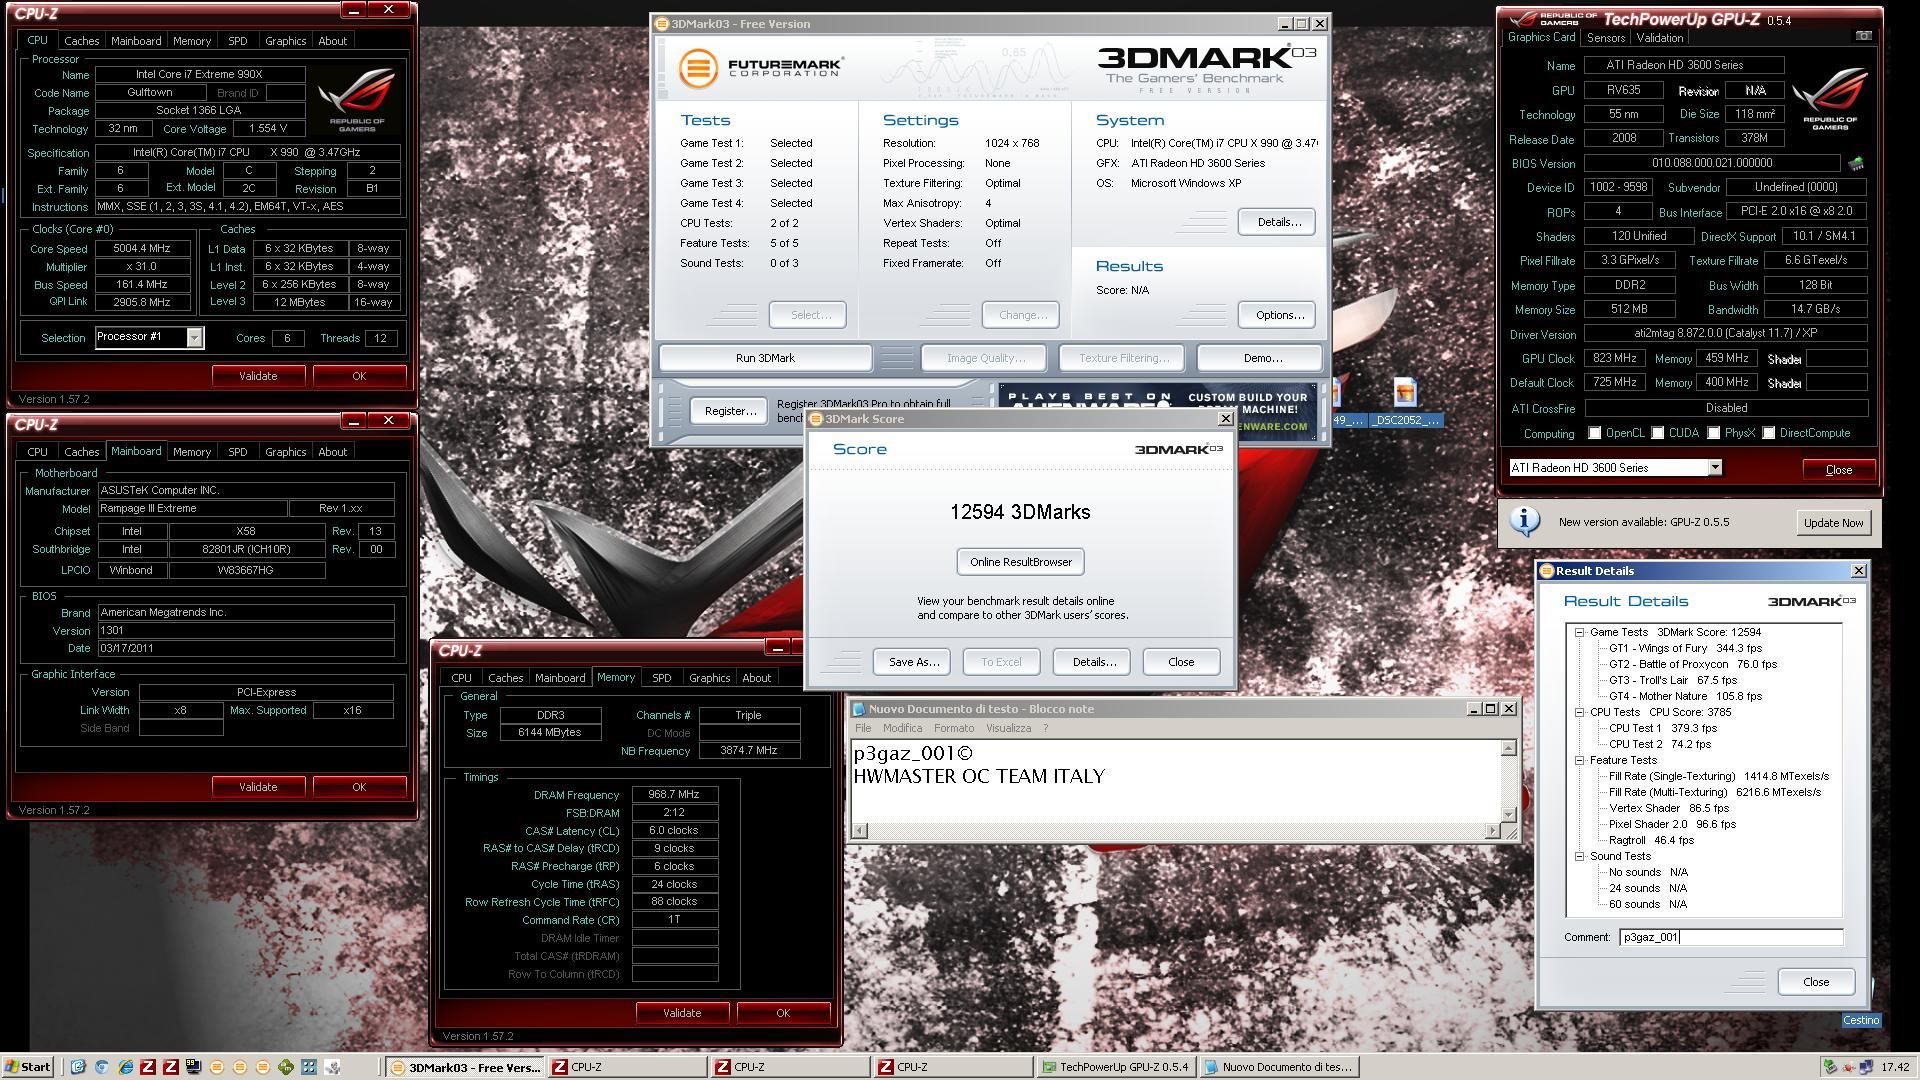This screenshot has height=1080, width=1920.
Task: Open the Visualizza menu in Notepad
Action: coord(1008,728)
